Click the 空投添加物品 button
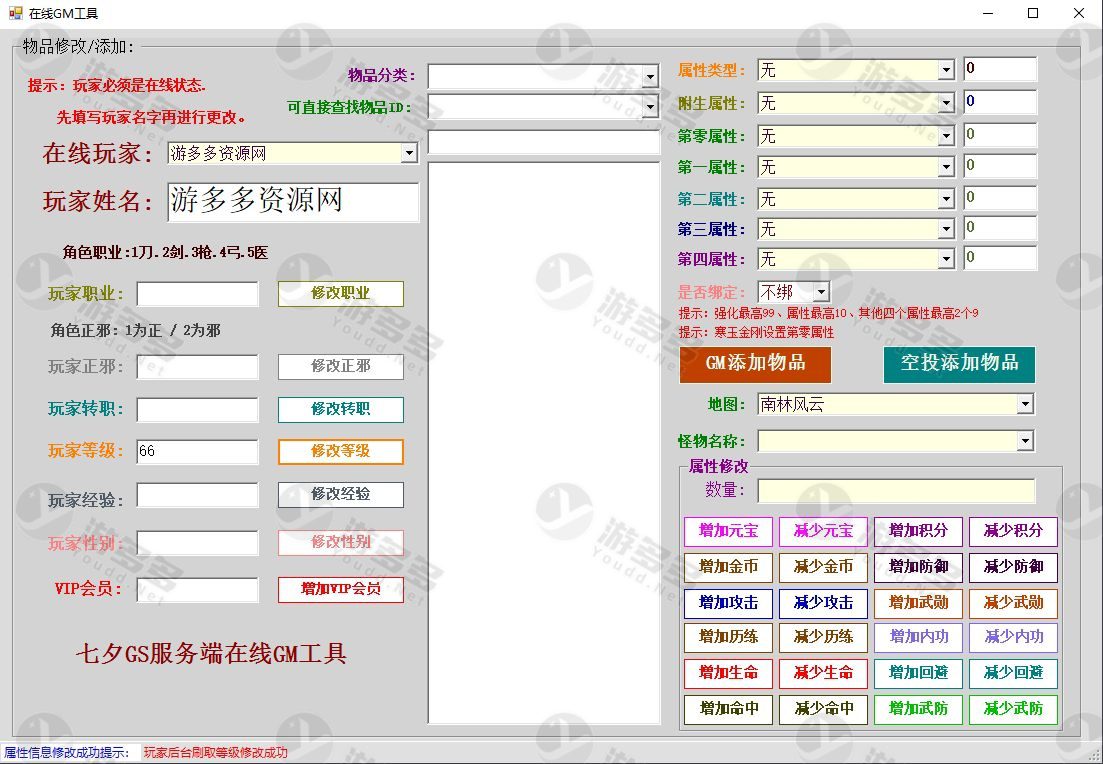Screen dimensions: 1103x764 958,364
